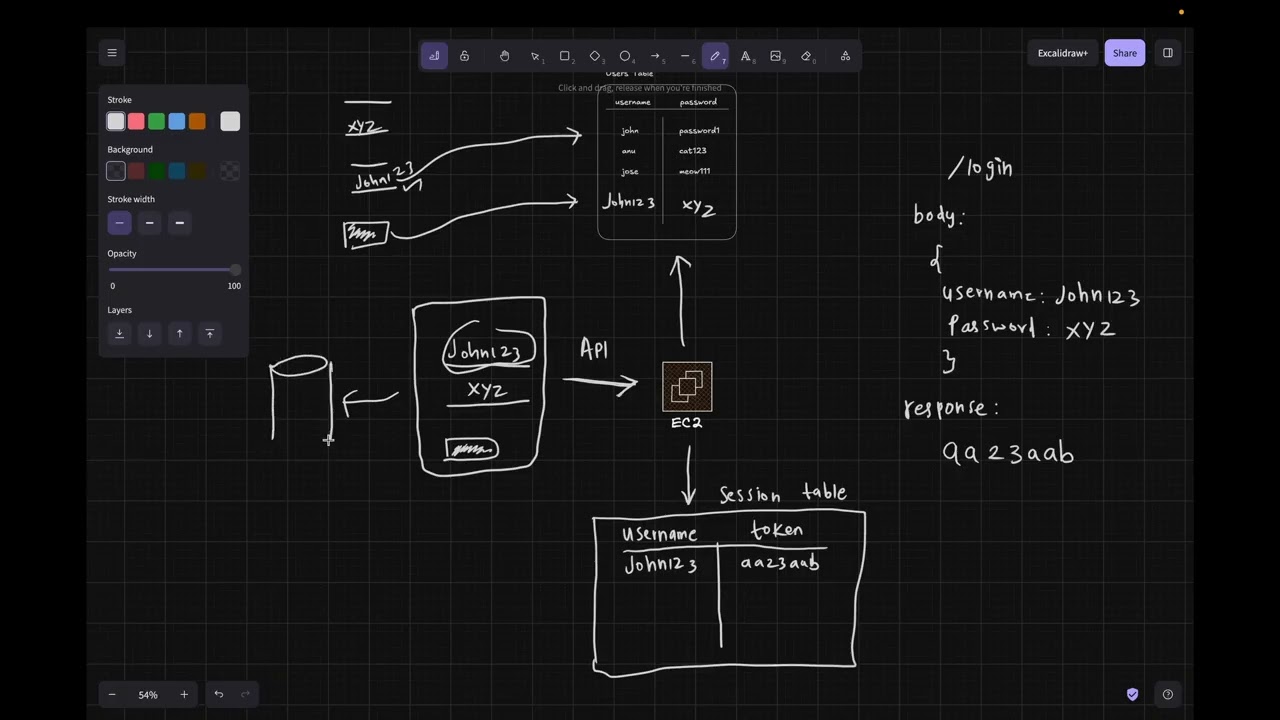1280x720 pixels.
Task: Select the Diamond tool
Action: (x=595, y=56)
